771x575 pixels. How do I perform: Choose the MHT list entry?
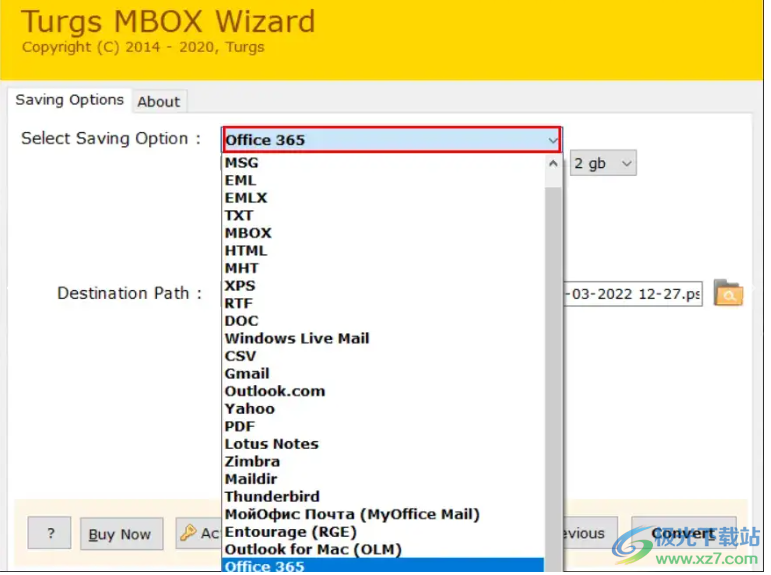point(384,268)
